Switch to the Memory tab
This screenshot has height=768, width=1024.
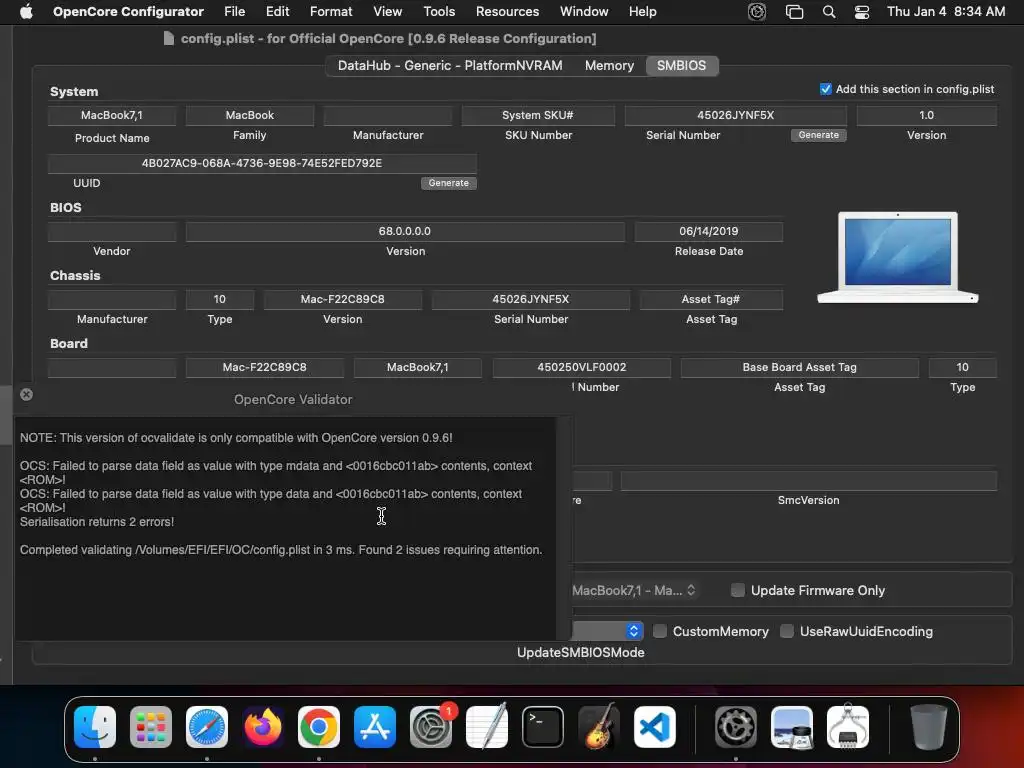[x=609, y=65]
